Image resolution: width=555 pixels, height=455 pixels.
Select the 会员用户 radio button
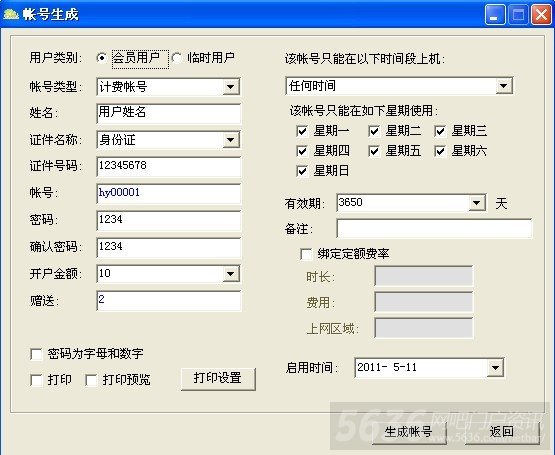pyautogui.click(x=102, y=58)
